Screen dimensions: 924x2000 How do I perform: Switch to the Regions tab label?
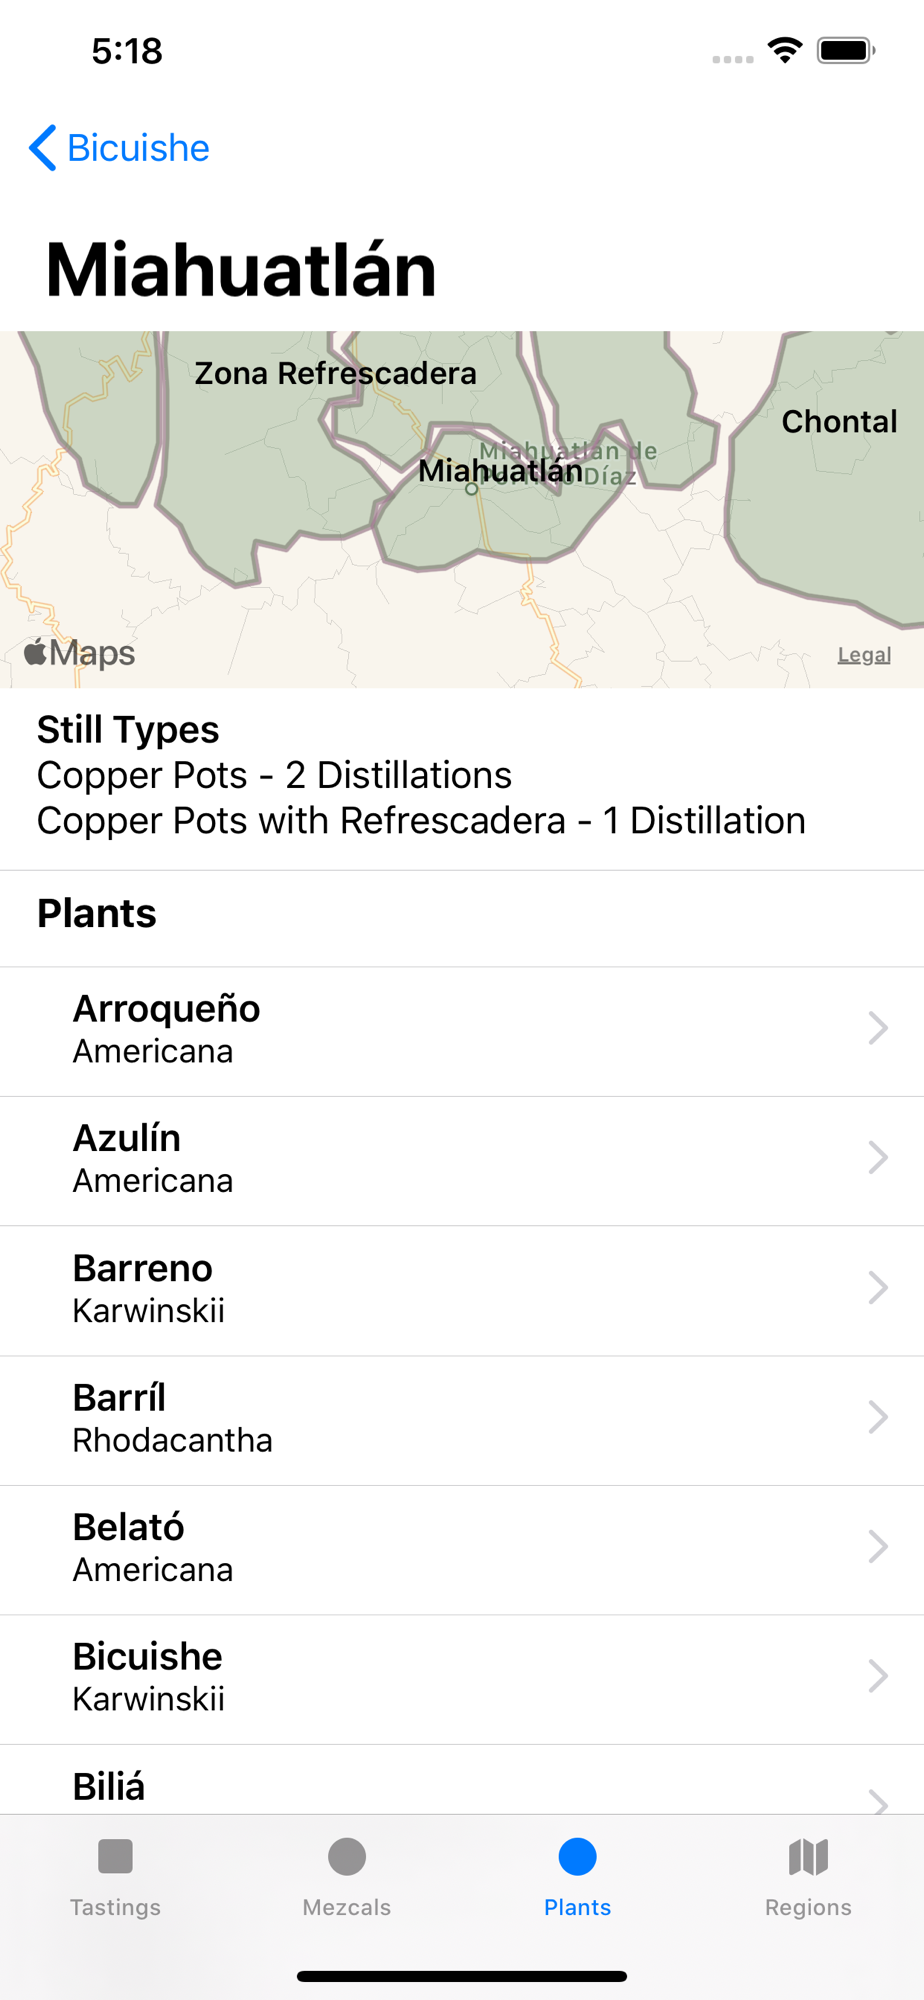coord(808,1907)
